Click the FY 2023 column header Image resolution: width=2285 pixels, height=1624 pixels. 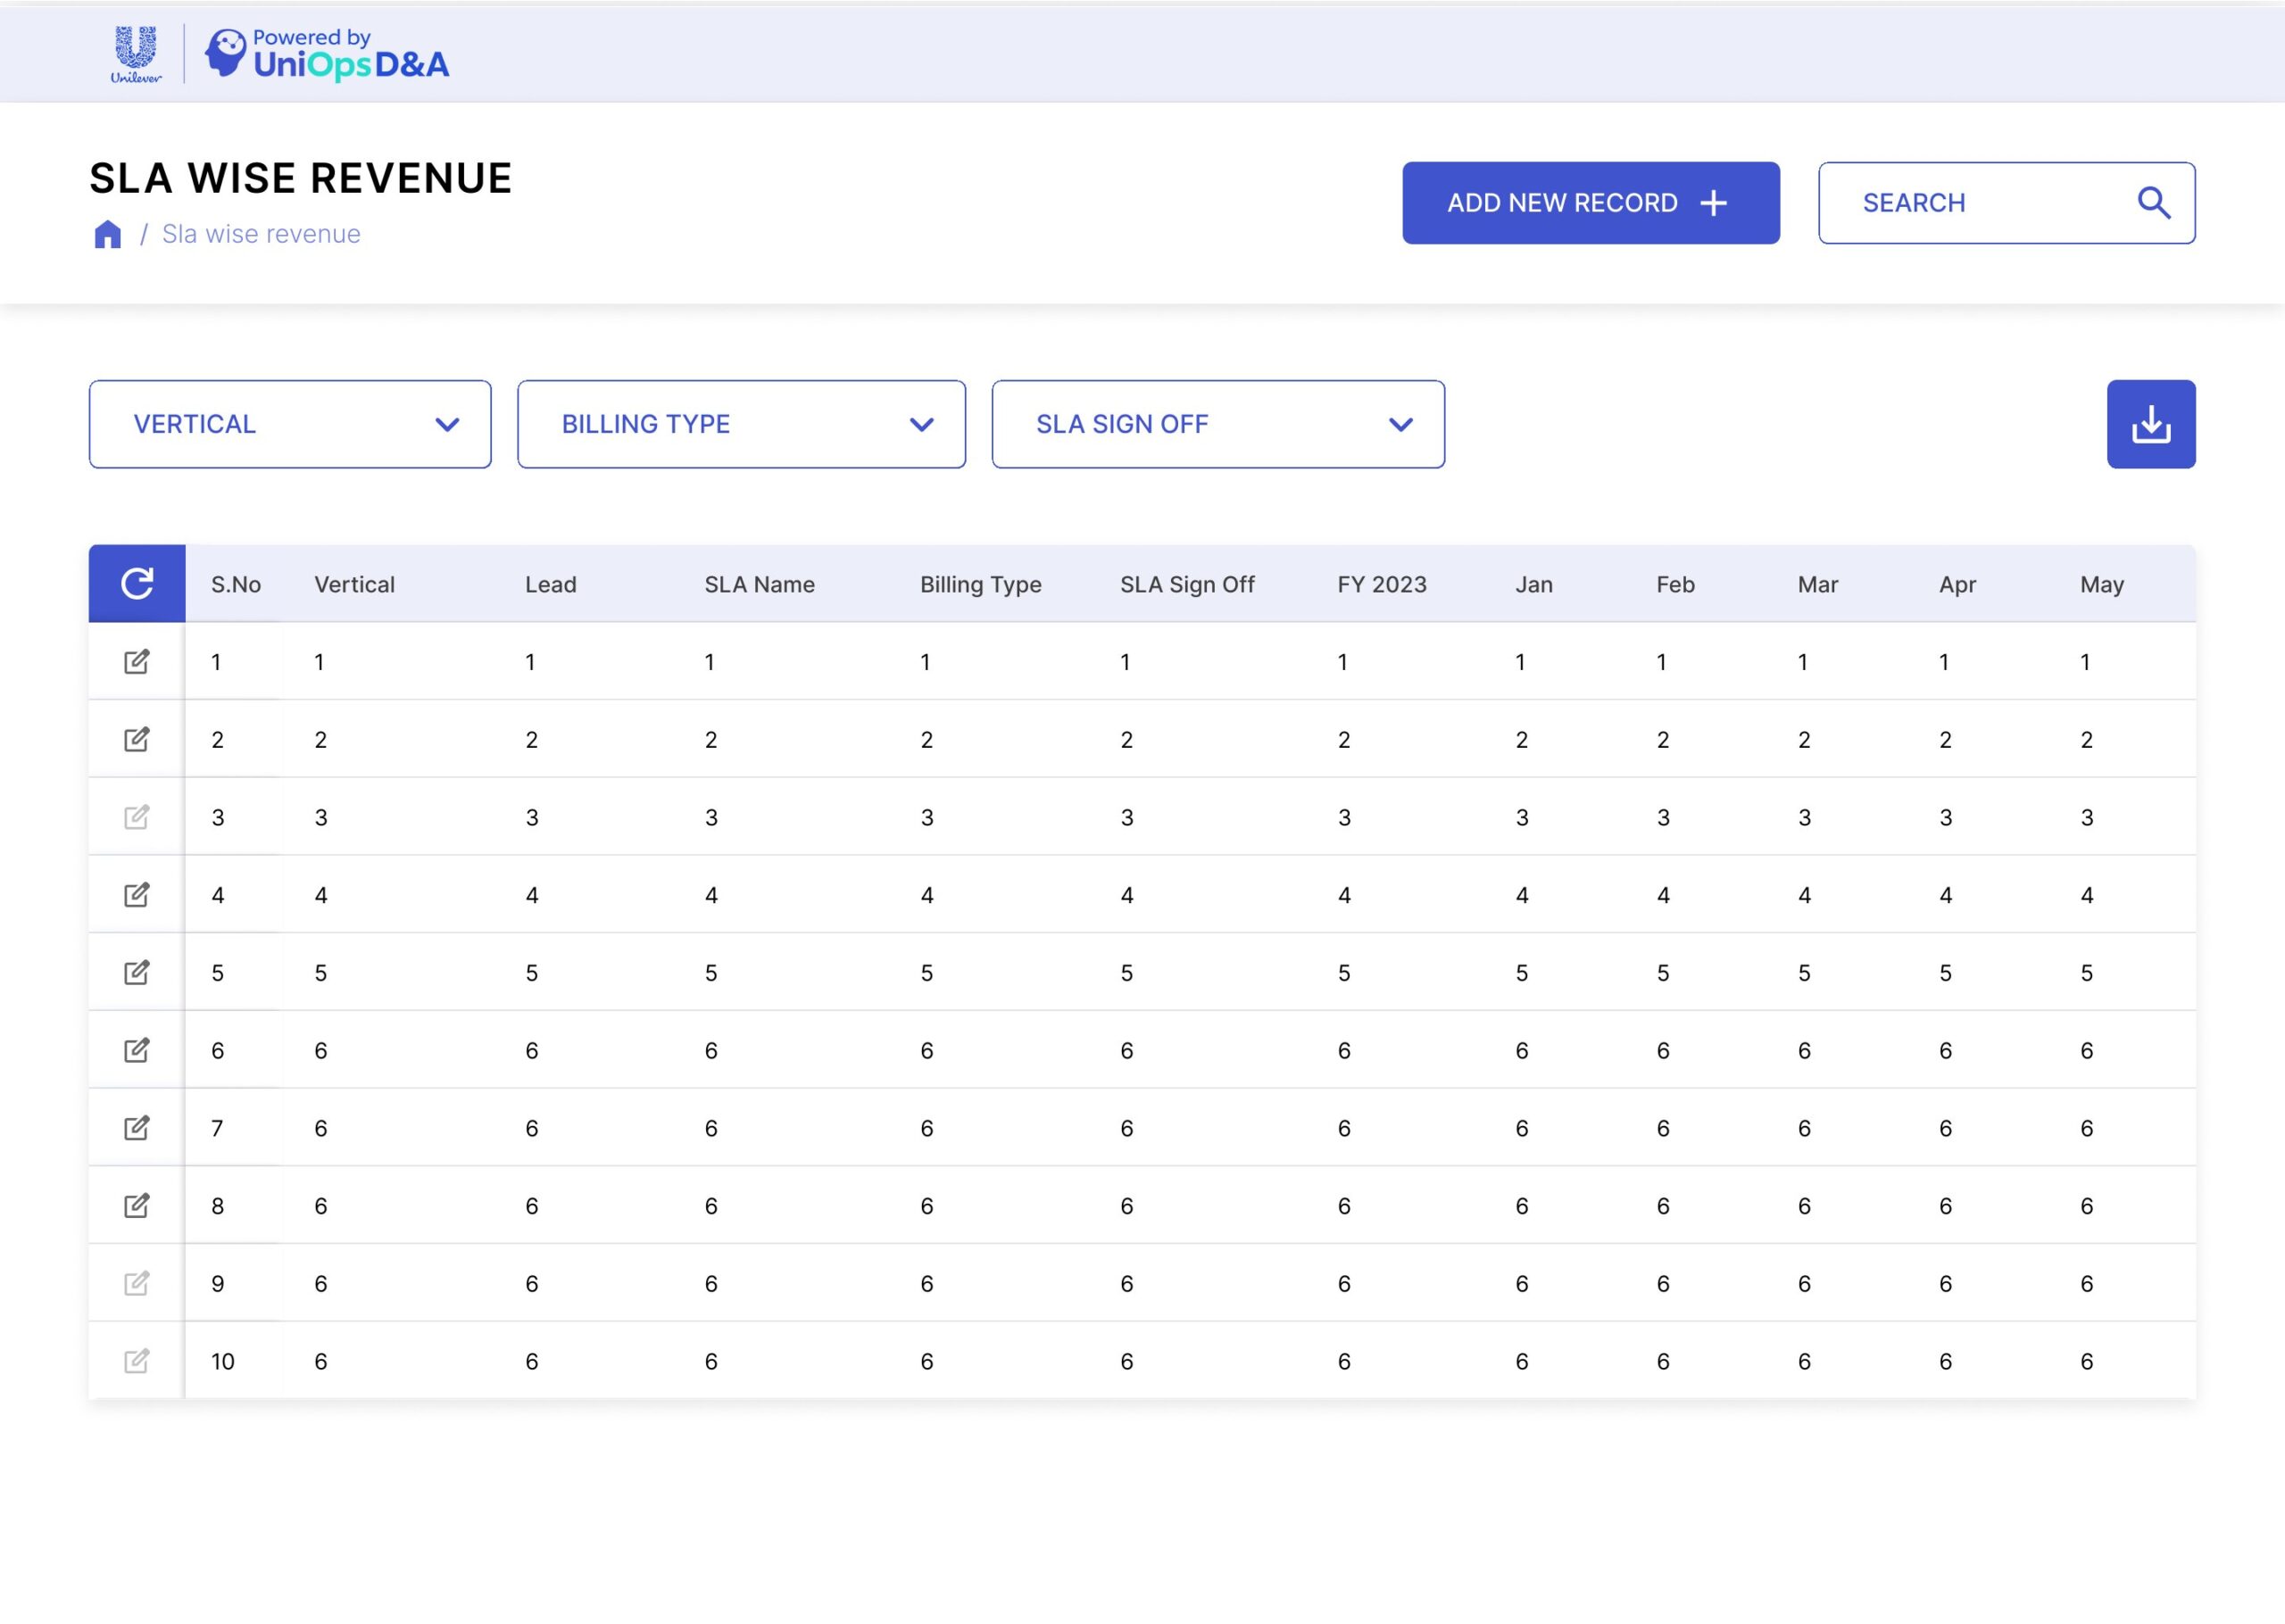[x=1381, y=584]
